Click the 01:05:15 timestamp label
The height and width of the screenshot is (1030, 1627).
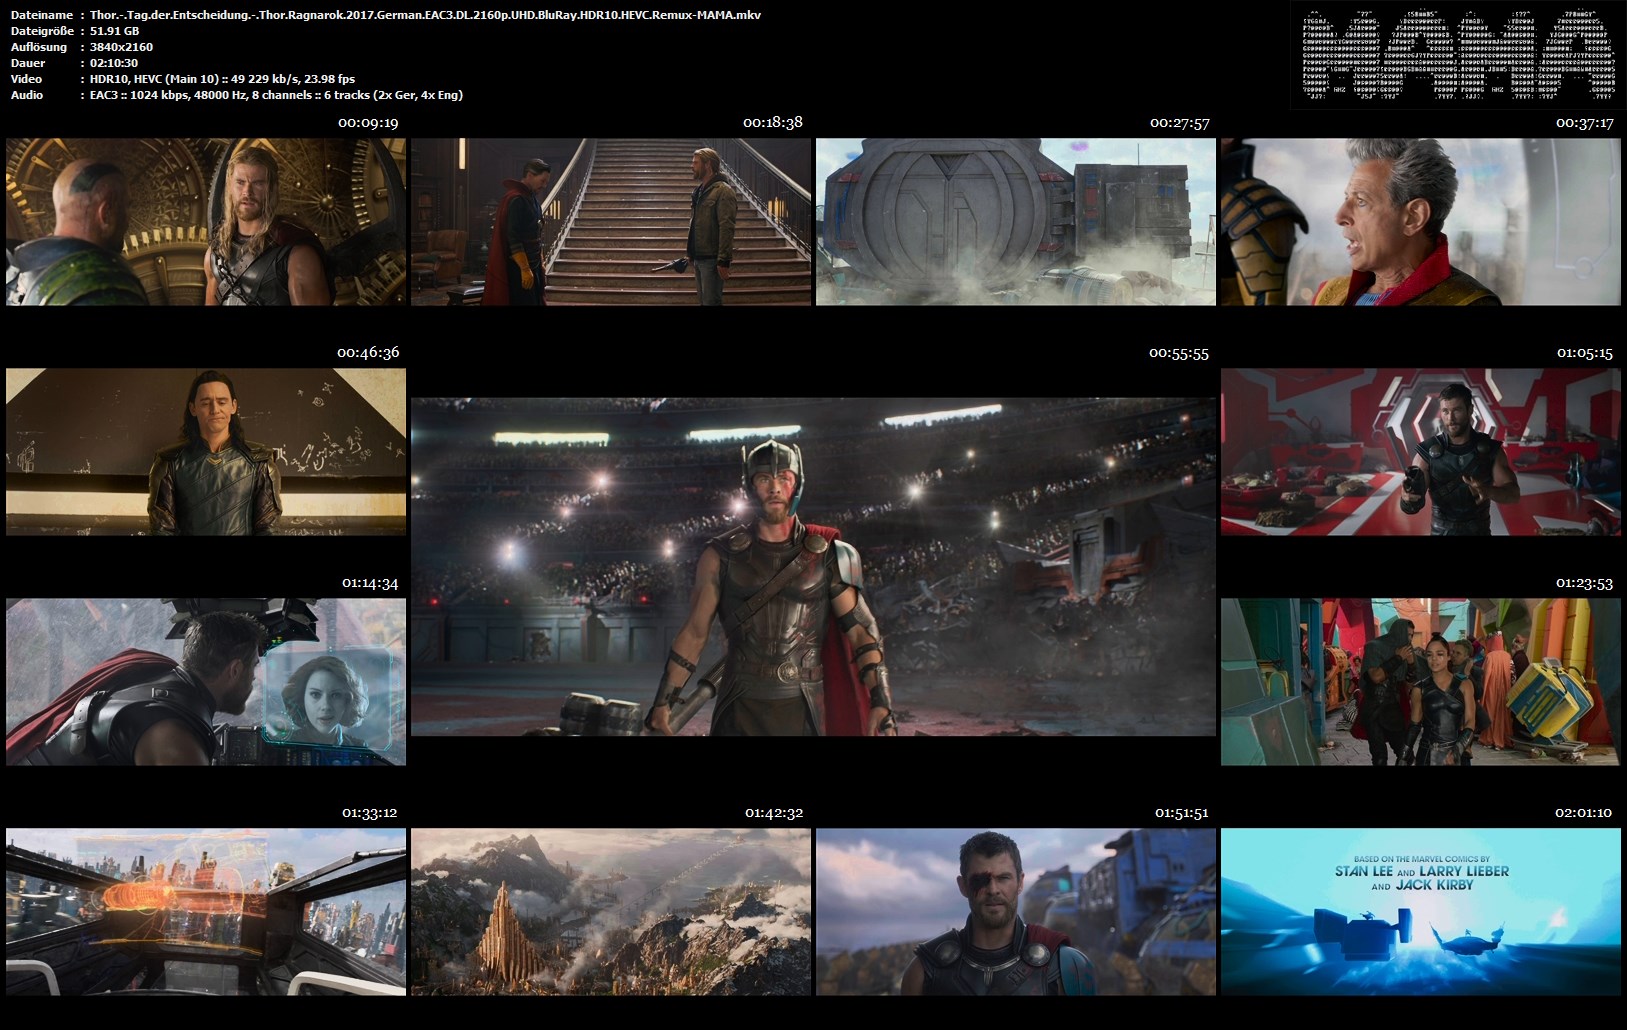click(x=1585, y=353)
